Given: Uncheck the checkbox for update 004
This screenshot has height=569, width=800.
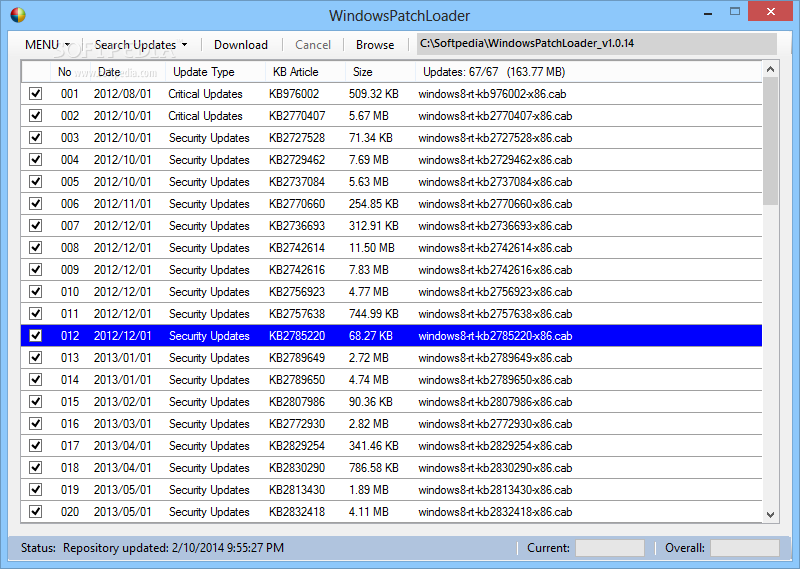Looking at the screenshot, I should tap(35, 160).
